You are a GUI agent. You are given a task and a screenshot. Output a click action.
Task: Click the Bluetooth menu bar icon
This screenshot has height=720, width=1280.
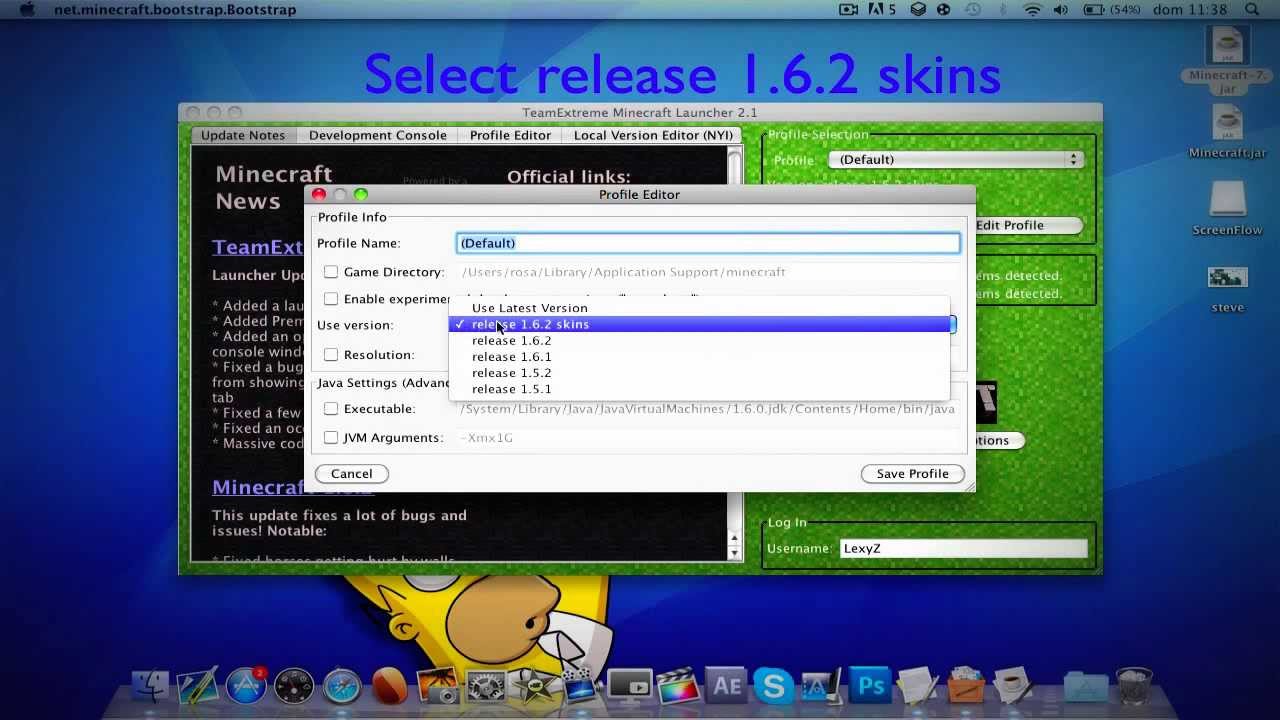1003,9
